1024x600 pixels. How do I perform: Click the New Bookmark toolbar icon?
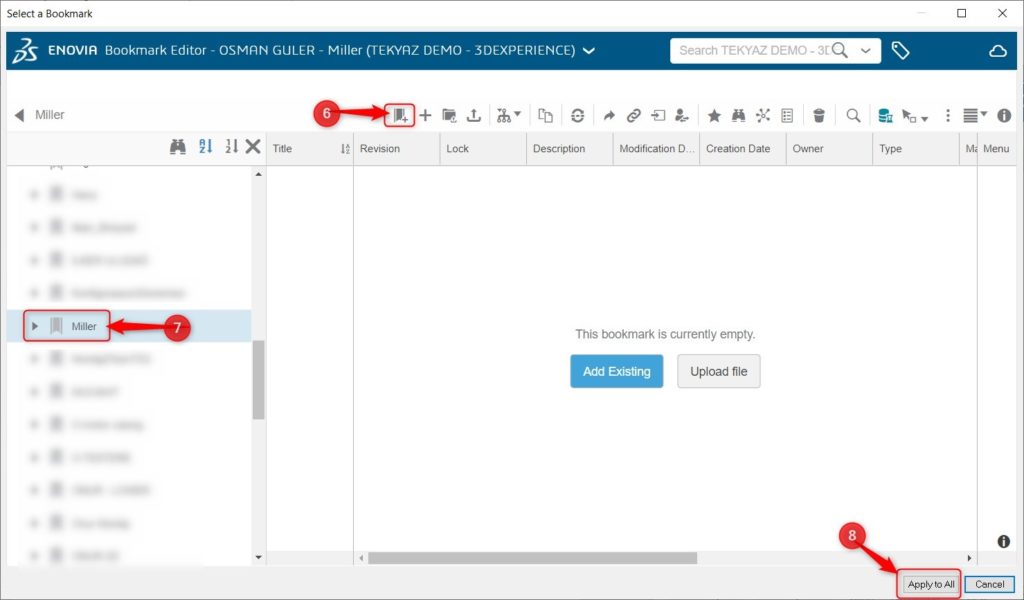[400, 116]
